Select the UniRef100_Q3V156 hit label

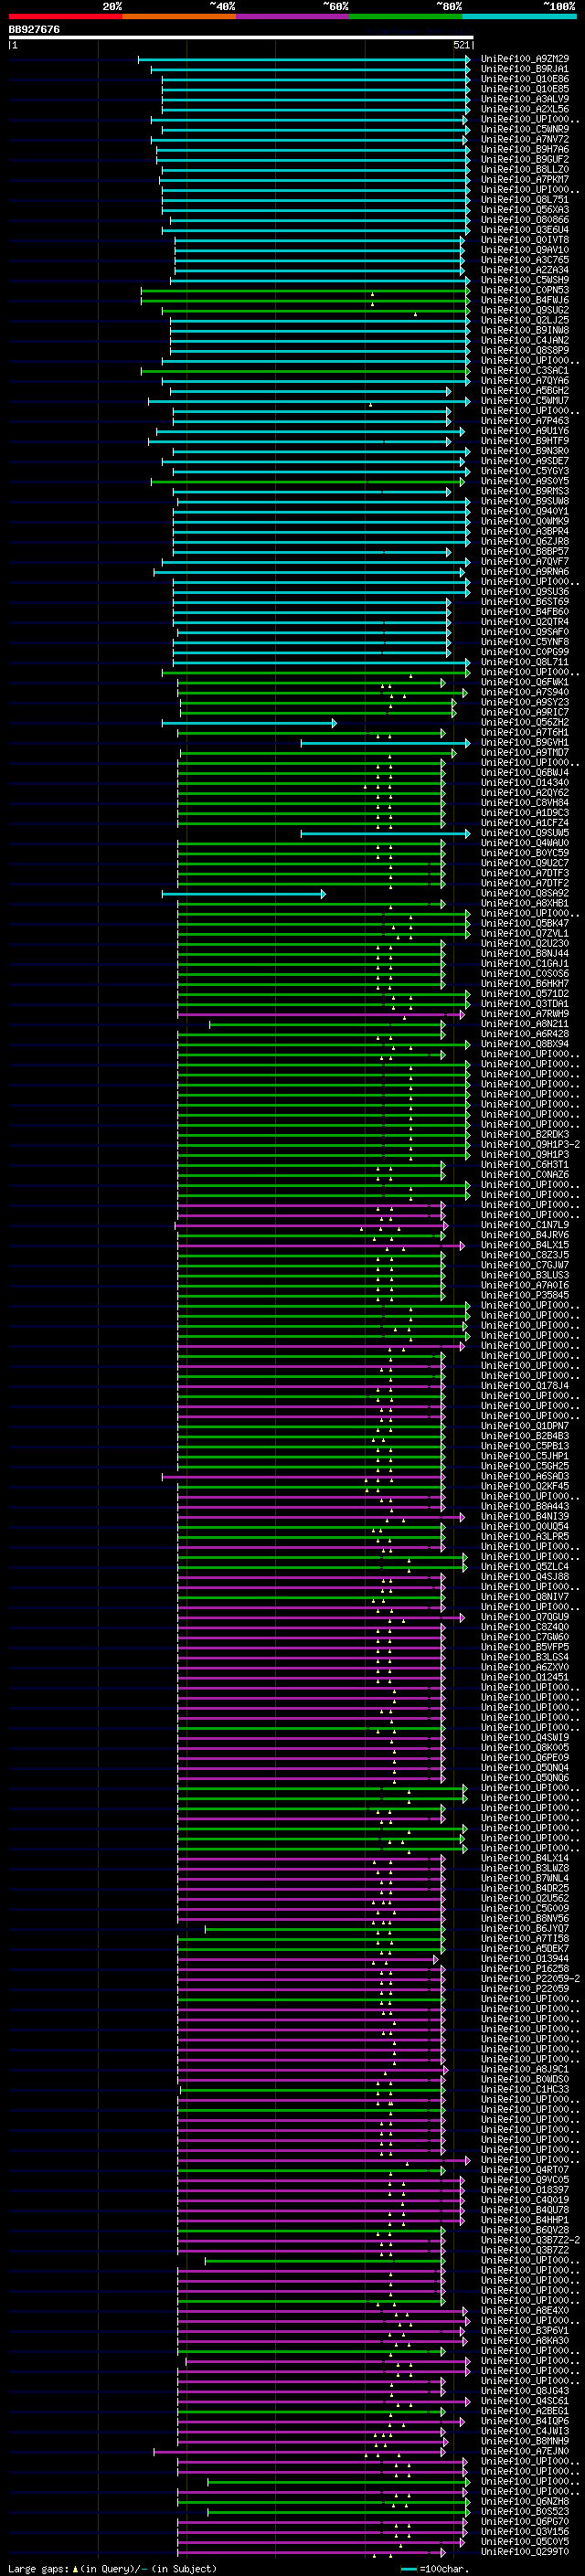pyautogui.click(x=525, y=2530)
